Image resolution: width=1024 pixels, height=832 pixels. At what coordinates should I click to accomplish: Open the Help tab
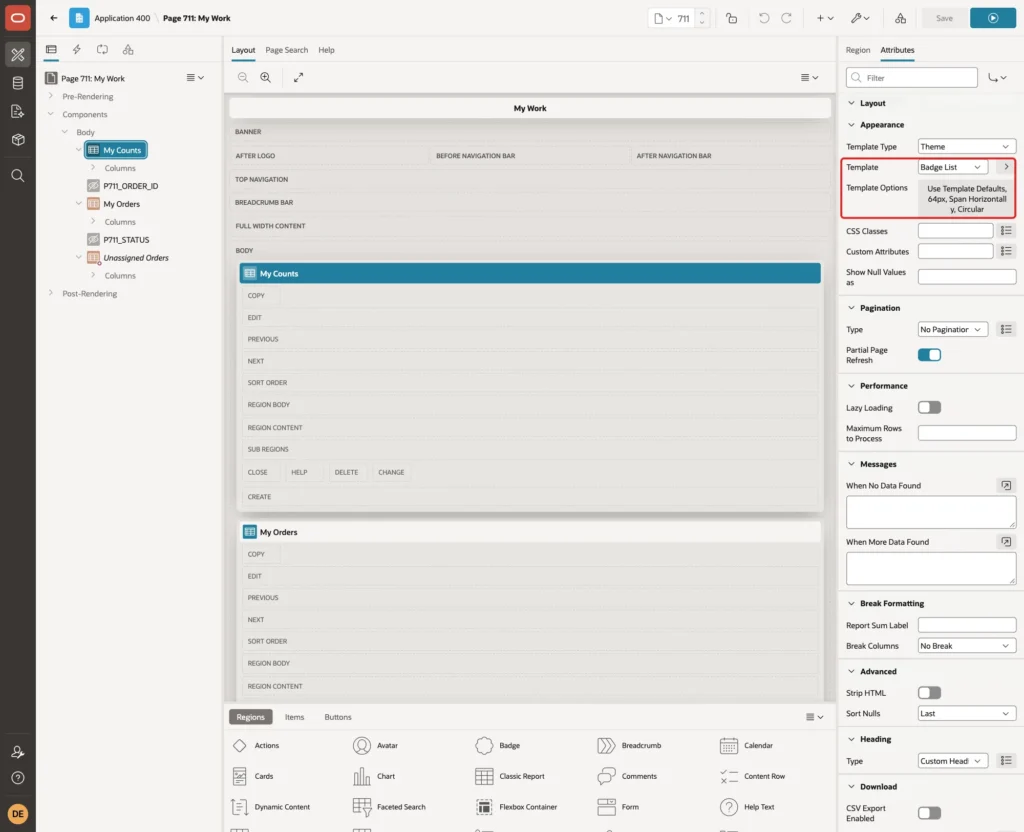click(x=326, y=50)
